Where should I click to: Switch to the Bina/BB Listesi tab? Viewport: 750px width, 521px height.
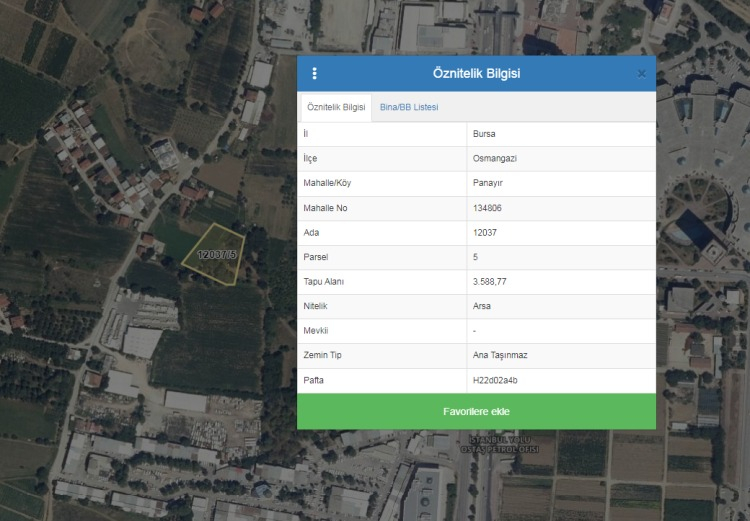409,107
